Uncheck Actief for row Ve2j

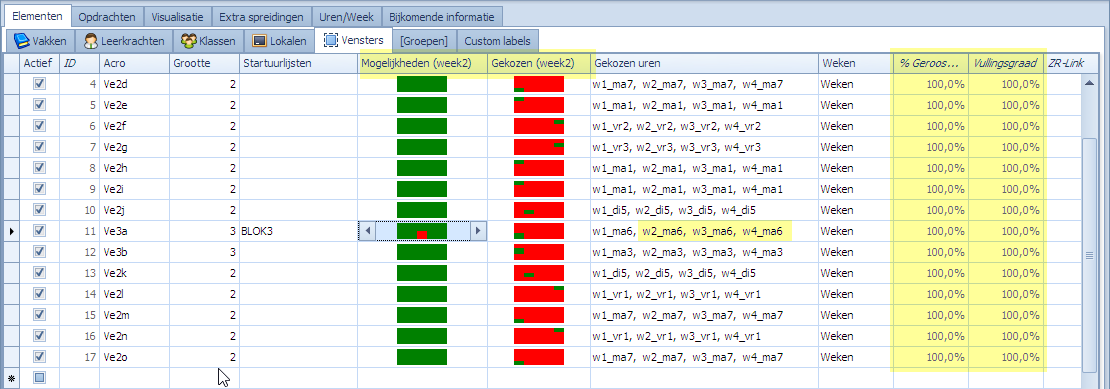coord(40,209)
